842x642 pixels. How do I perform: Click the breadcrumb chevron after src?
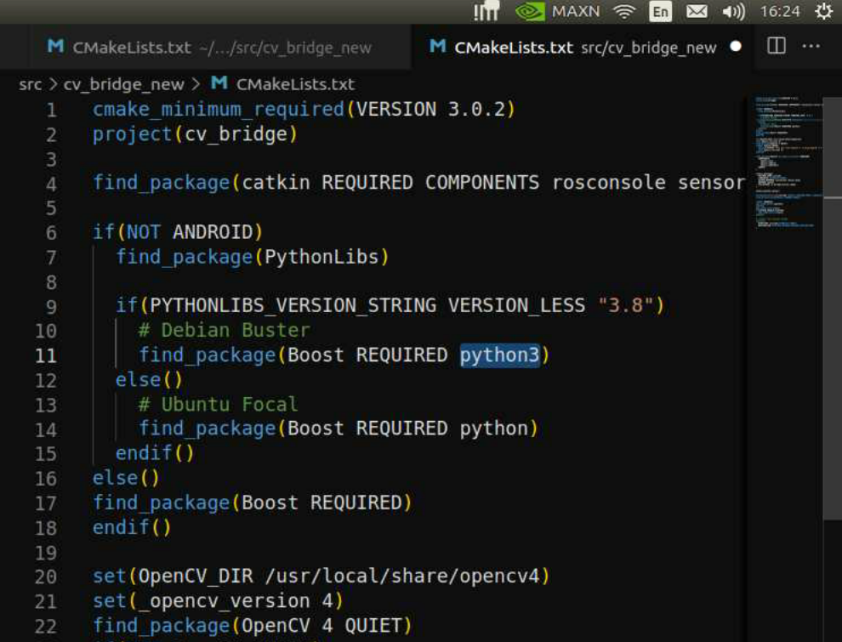[53, 84]
